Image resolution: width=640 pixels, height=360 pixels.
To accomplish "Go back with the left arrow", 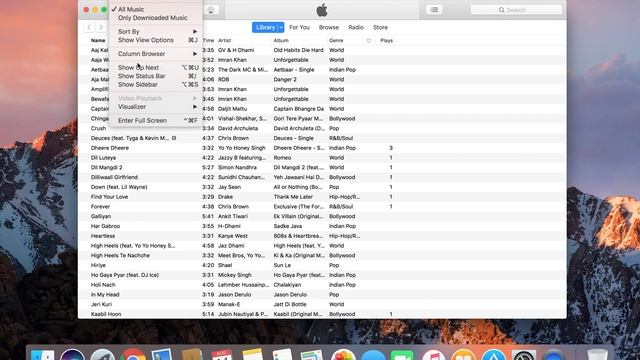I will pos(89,27).
